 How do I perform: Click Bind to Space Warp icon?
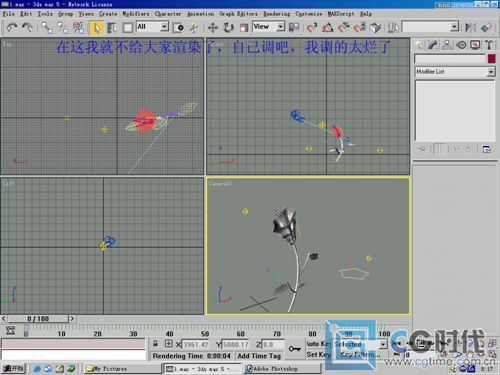(x=78, y=27)
